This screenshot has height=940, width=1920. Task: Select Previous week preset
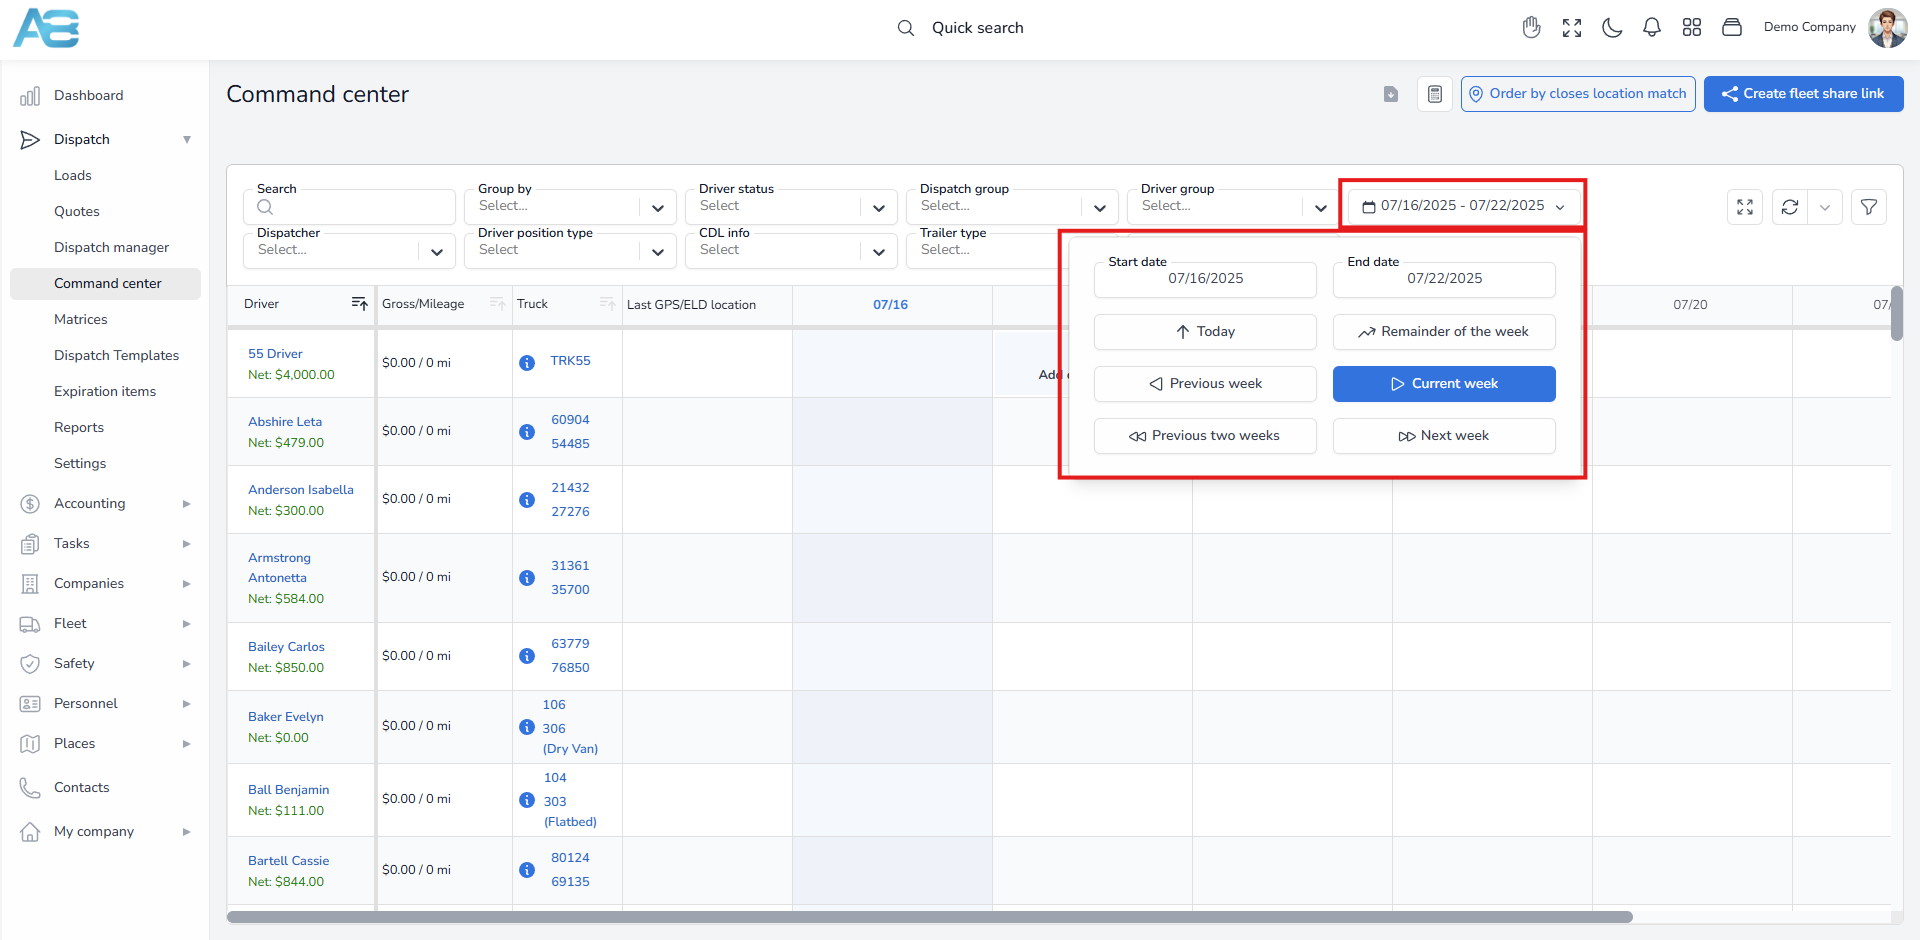pos(1205,384)
